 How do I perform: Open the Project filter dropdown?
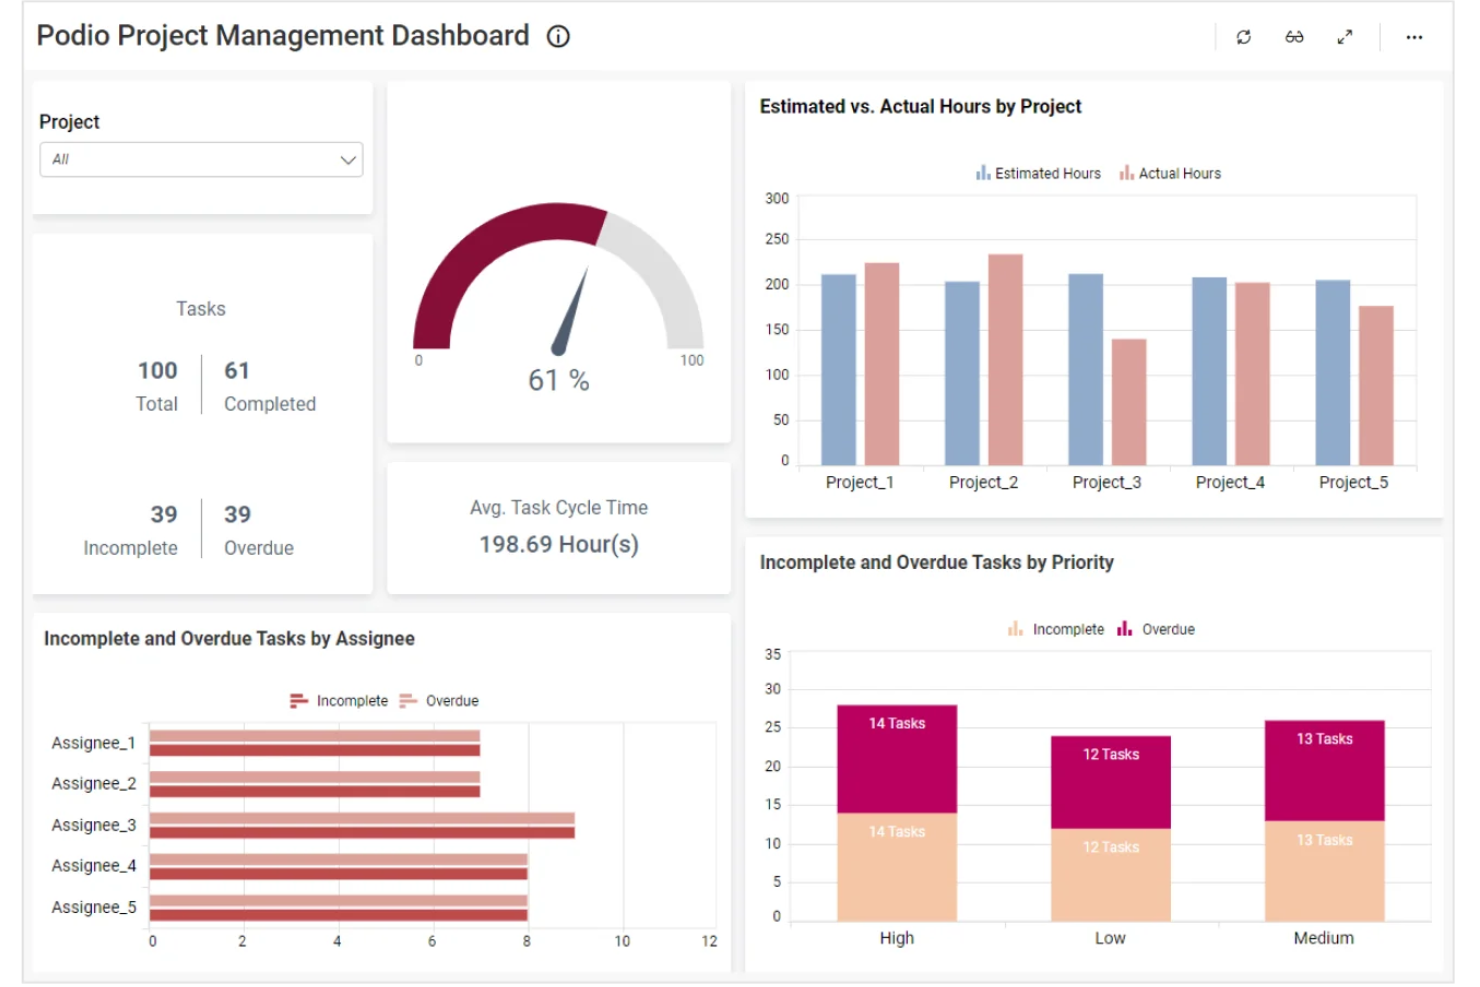click(x=200, y=159)
